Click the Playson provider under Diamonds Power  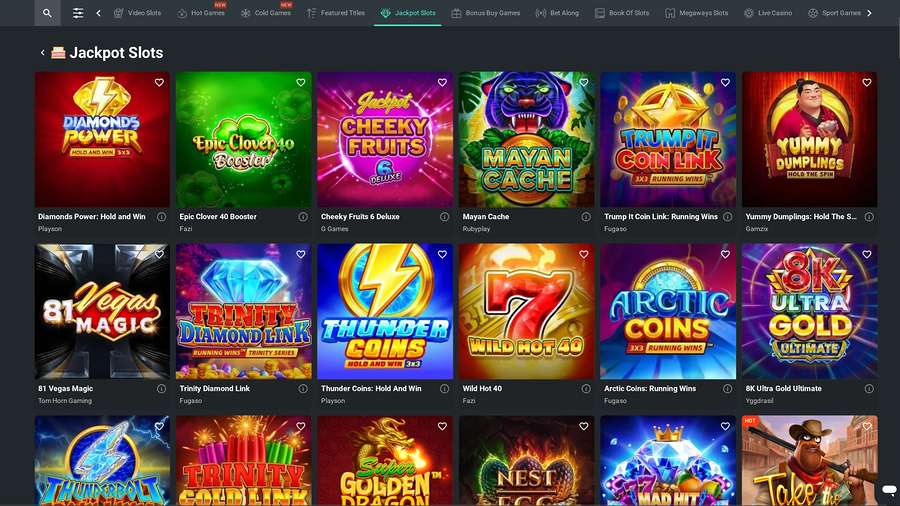pos(50,229)
